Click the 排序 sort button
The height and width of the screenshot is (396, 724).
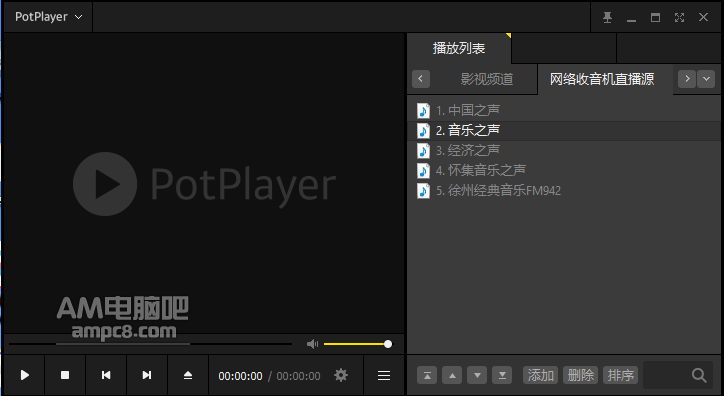coord(621,375)
